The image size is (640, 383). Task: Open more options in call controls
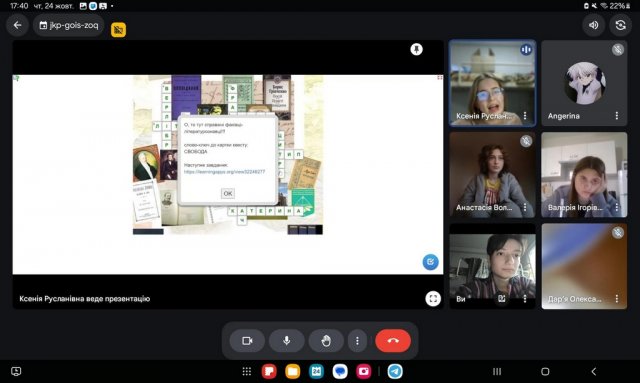coord(357,341)
